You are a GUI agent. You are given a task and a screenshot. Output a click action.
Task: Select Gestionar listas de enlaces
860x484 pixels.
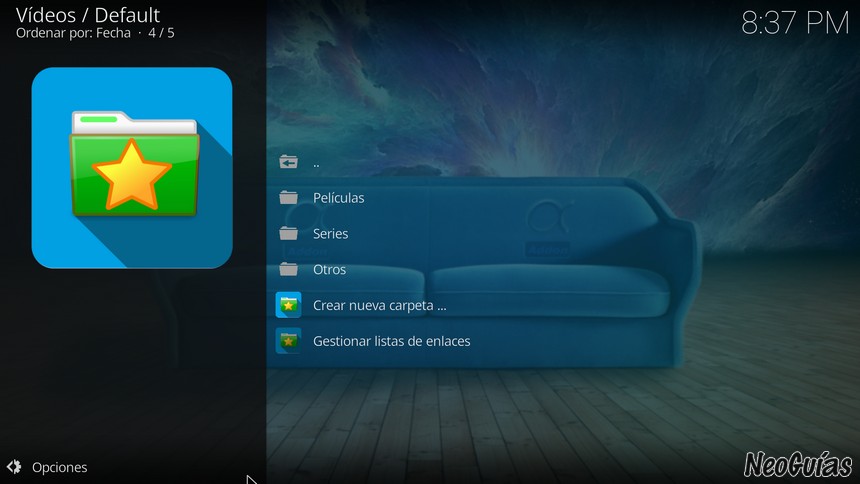click(x=392, y=341)
